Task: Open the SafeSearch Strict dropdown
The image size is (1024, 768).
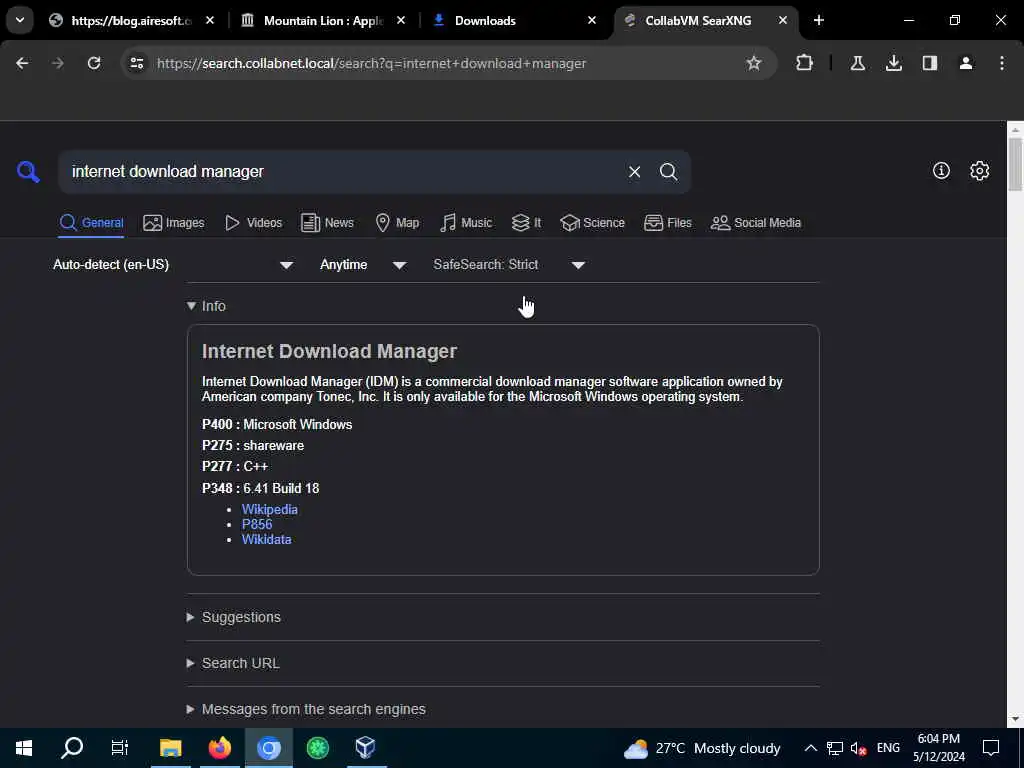Action: coord(509,264)
